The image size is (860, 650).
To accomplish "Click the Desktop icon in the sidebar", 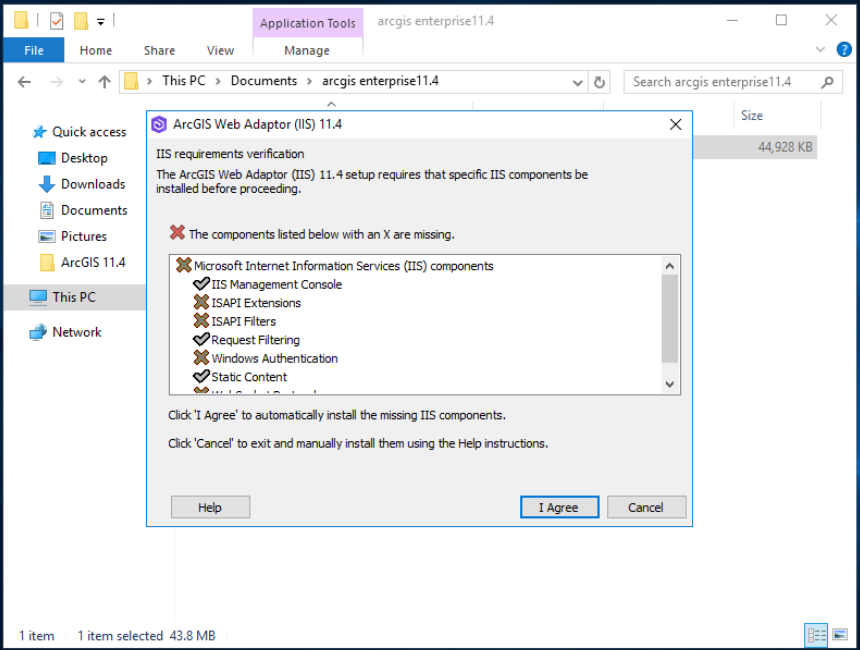I will (47, 159).
